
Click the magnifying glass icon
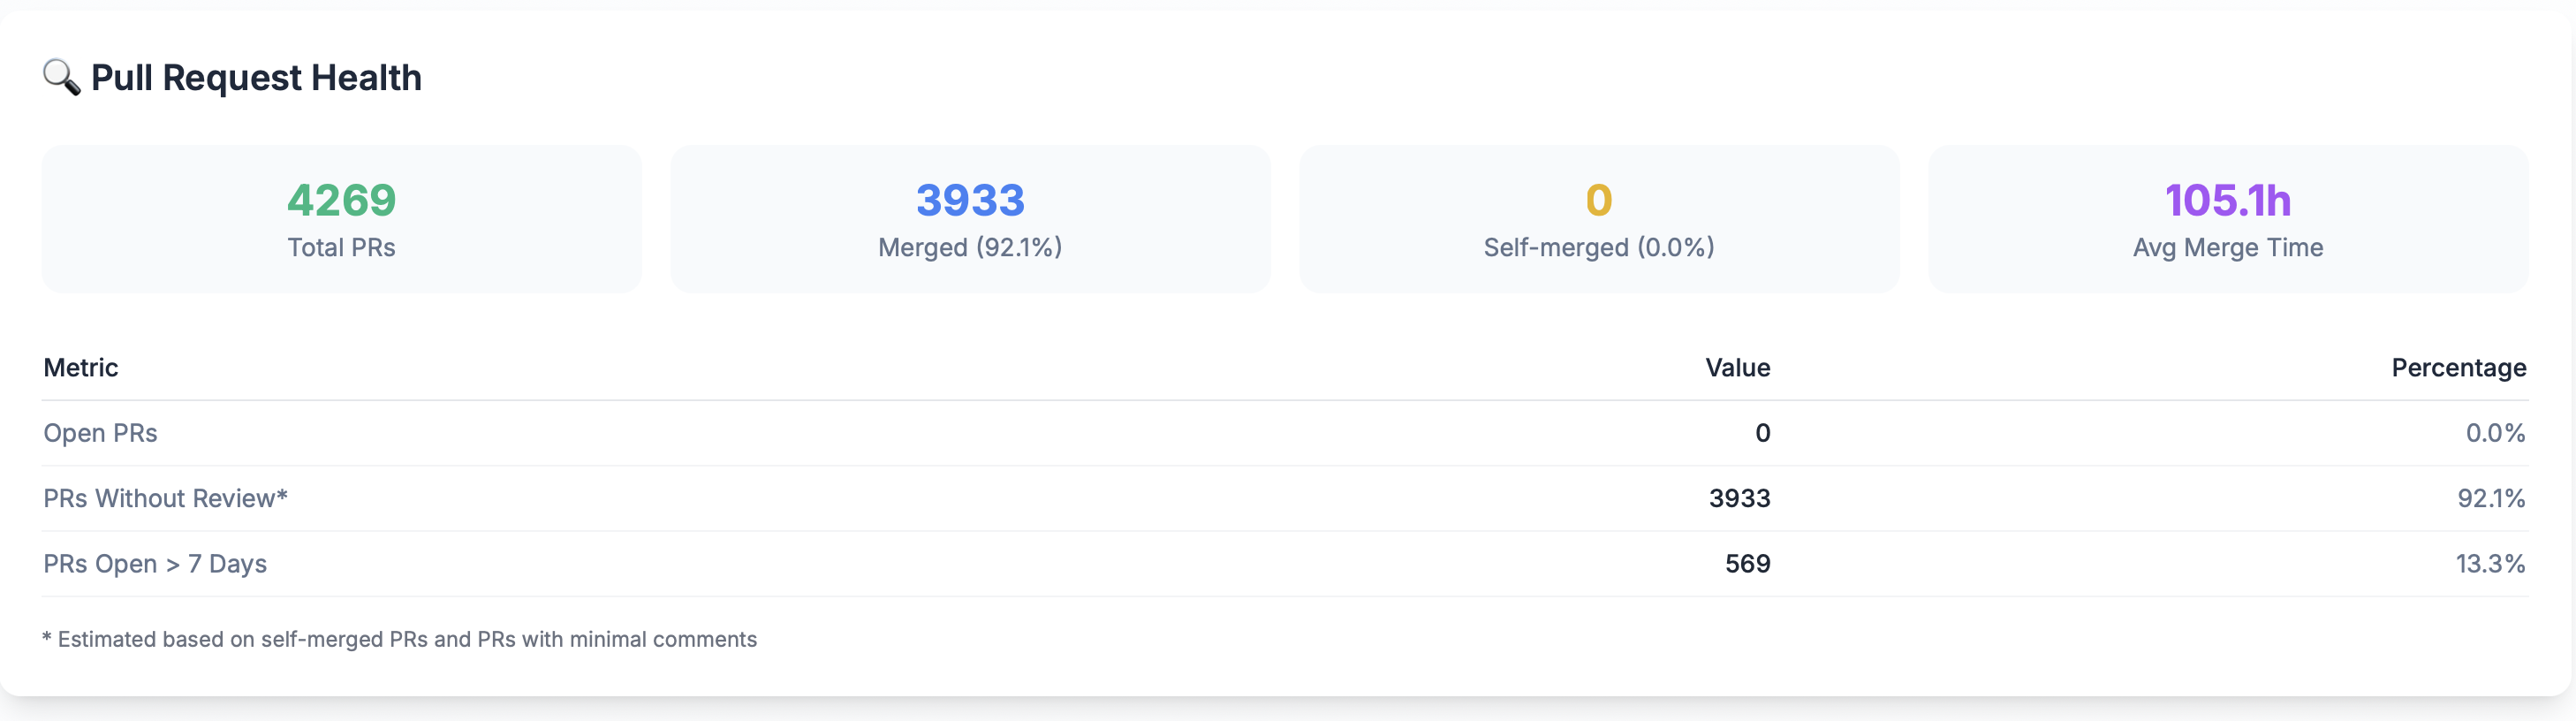click(x=61, y=77)
